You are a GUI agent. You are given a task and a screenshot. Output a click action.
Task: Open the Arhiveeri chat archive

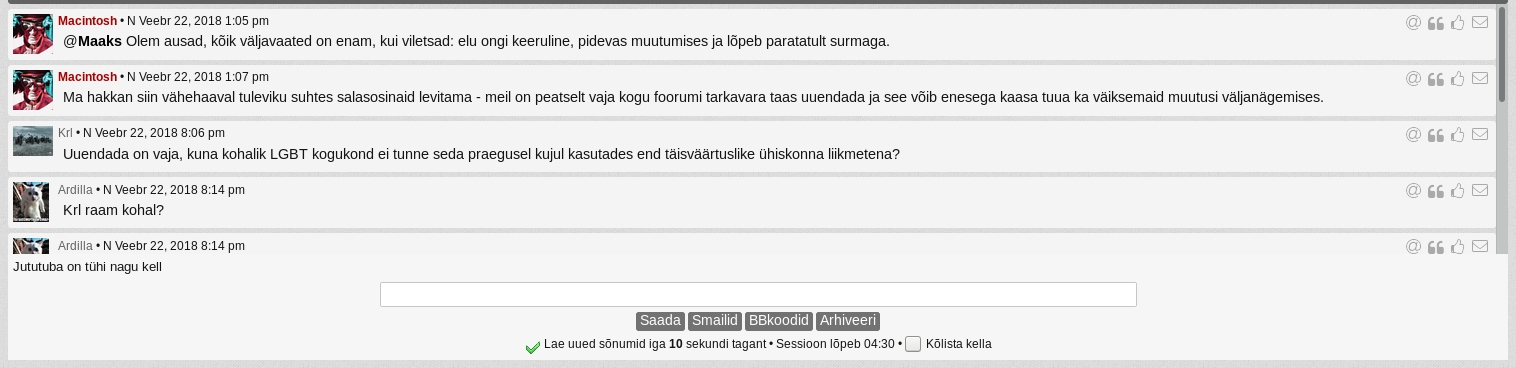coord(848,321)
